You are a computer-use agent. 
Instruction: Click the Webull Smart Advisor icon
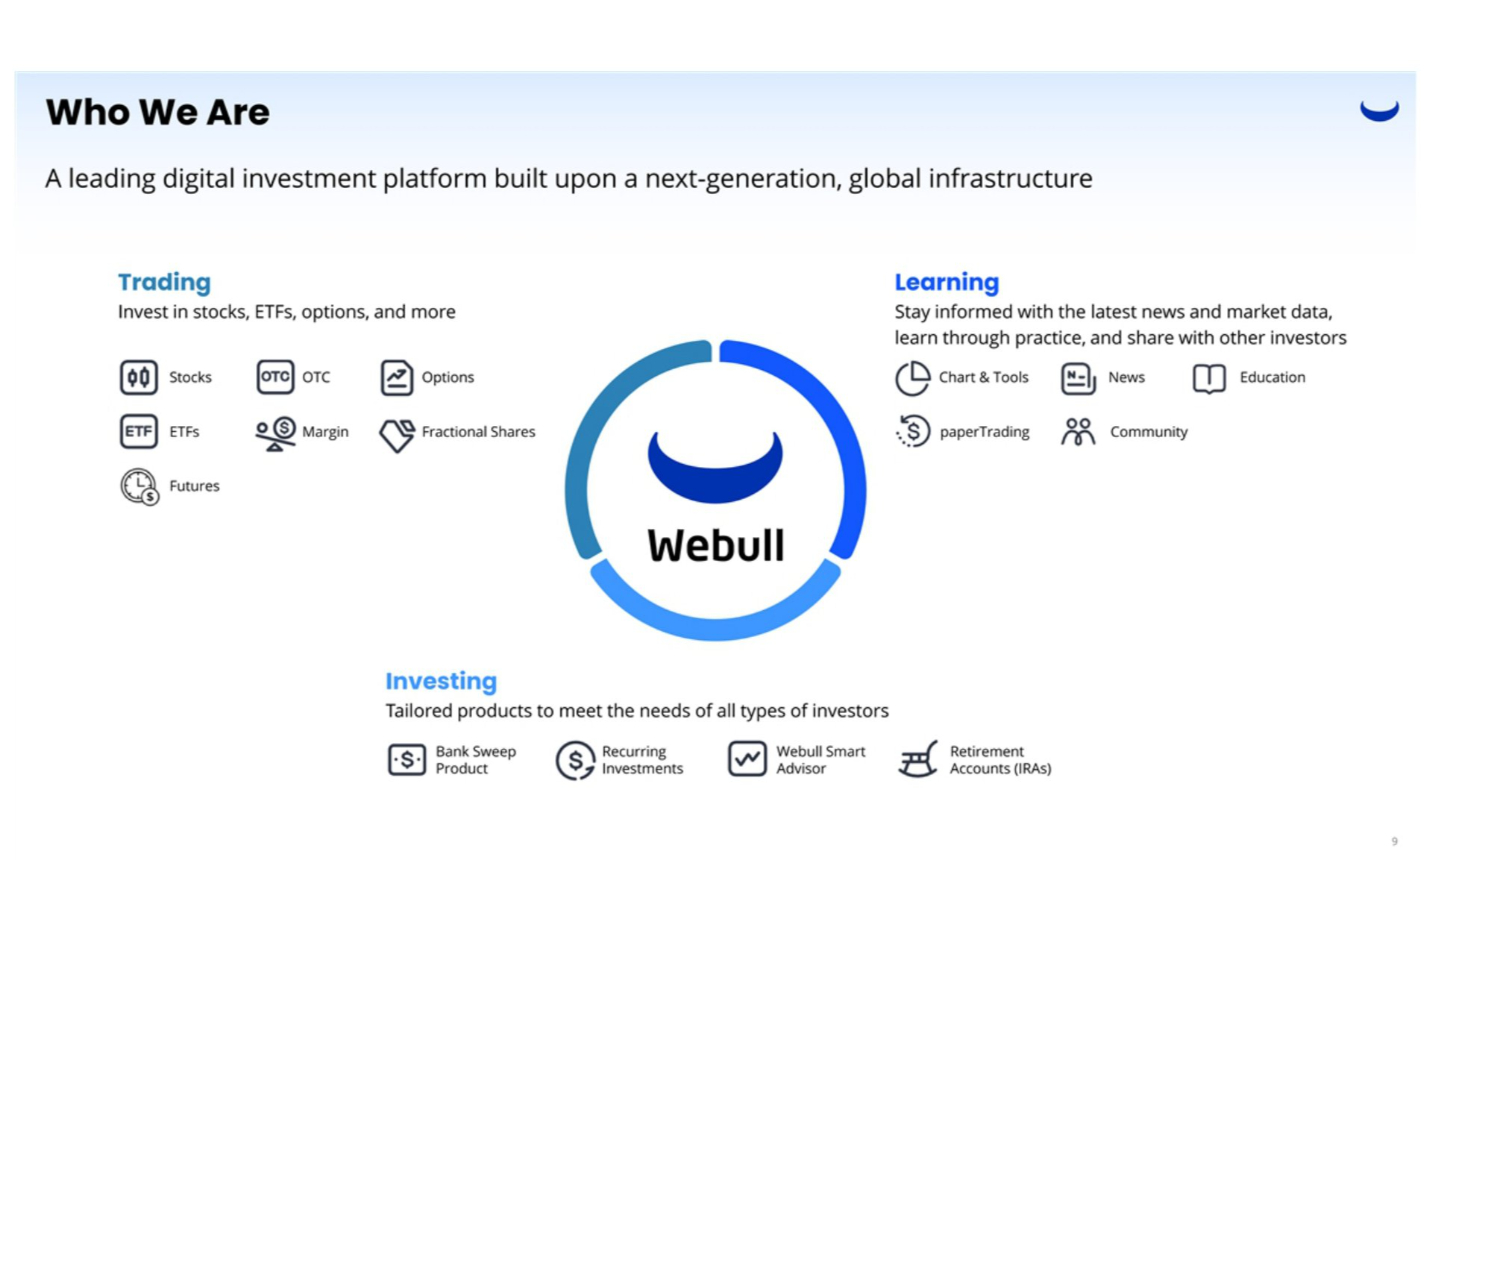click(747, 759)
